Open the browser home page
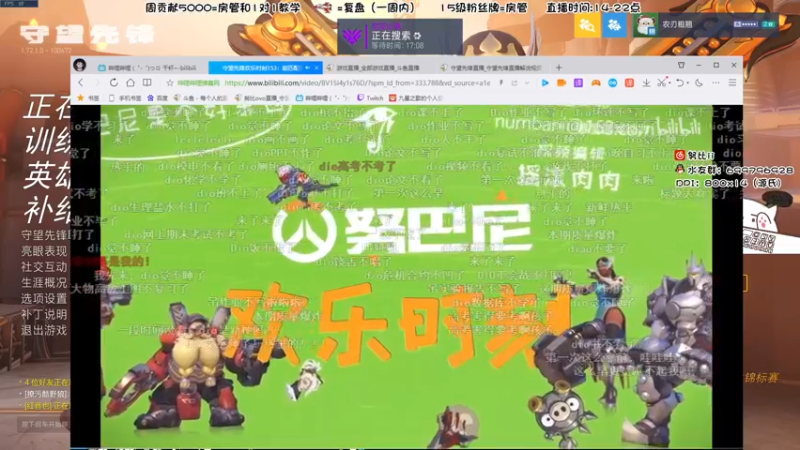 [x=131, y=83]
